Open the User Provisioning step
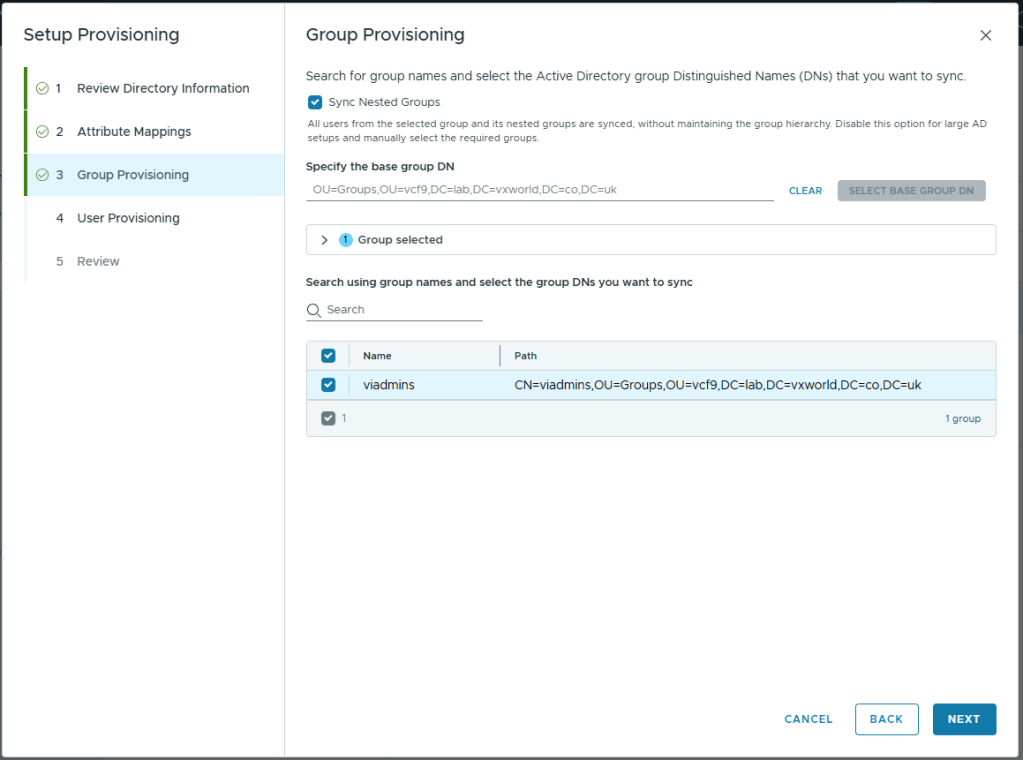 click(128, 218)
